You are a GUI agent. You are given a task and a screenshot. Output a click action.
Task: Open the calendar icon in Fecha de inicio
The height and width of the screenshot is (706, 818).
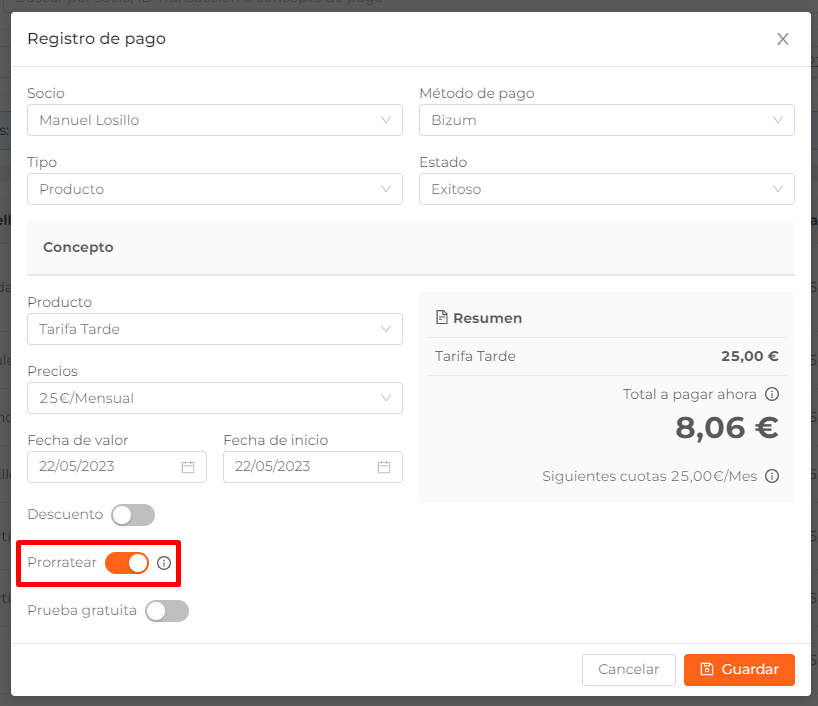tap(384, 467)
